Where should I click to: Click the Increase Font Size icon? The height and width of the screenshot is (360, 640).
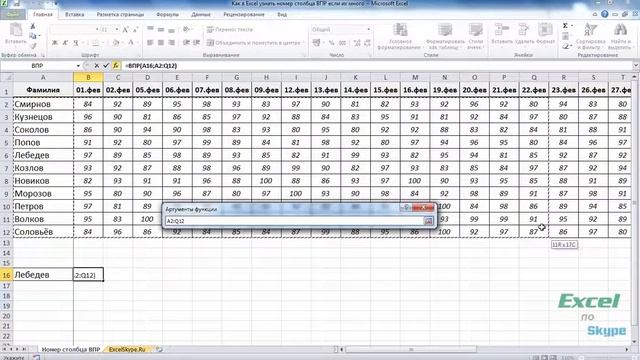pos(125,30)
